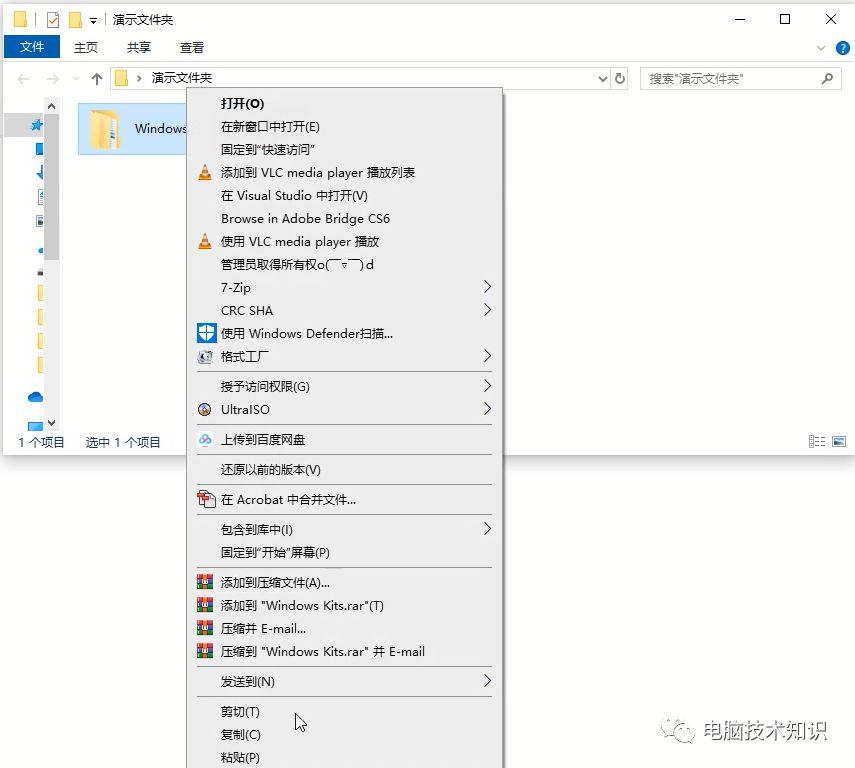The image size is (855, 768).
Task: Click the 搜索"演示文件夹" search box
Action: [740, 79]
